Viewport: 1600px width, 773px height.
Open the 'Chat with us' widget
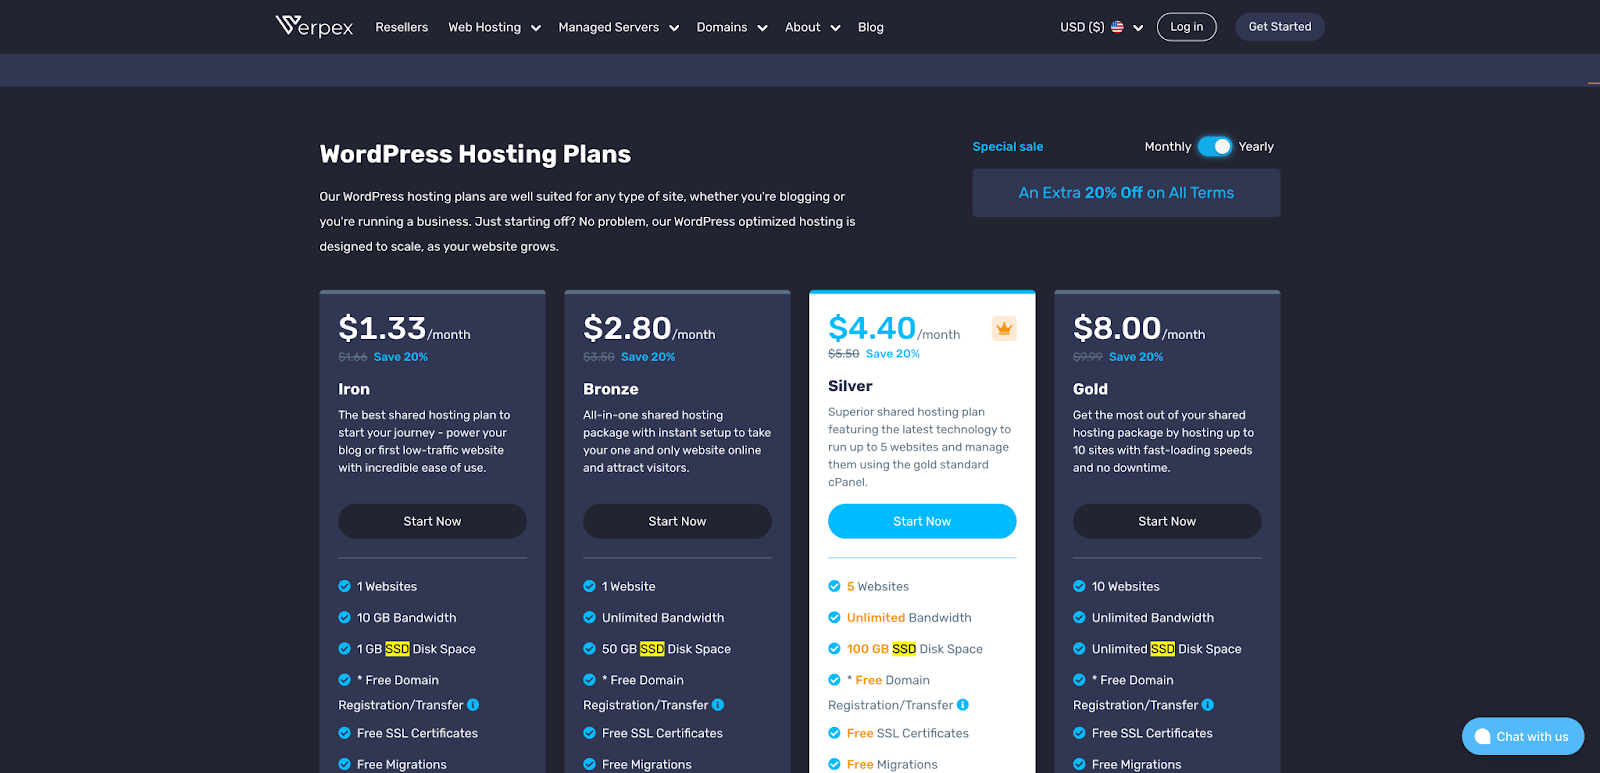1522,736
